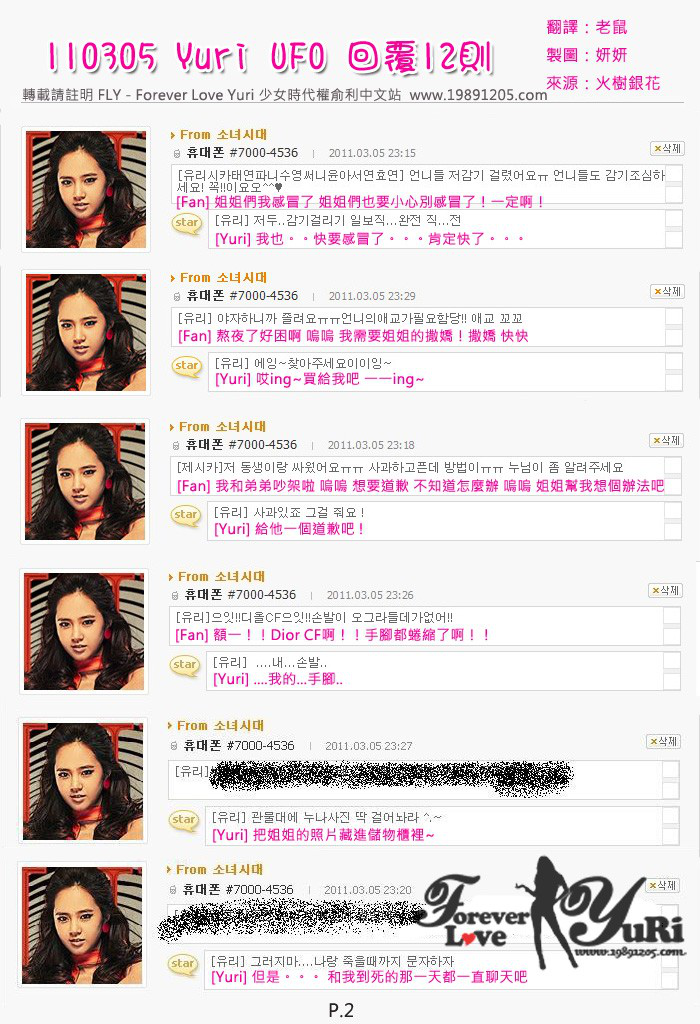Click the star reply icon for 23:15 message
700x1024 pixels.
coord(187,223)
